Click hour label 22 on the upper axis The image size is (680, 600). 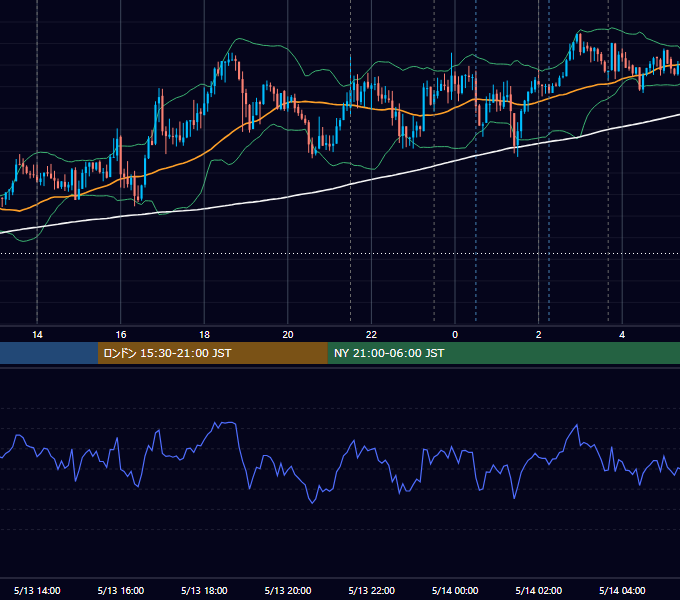[371, 335]
